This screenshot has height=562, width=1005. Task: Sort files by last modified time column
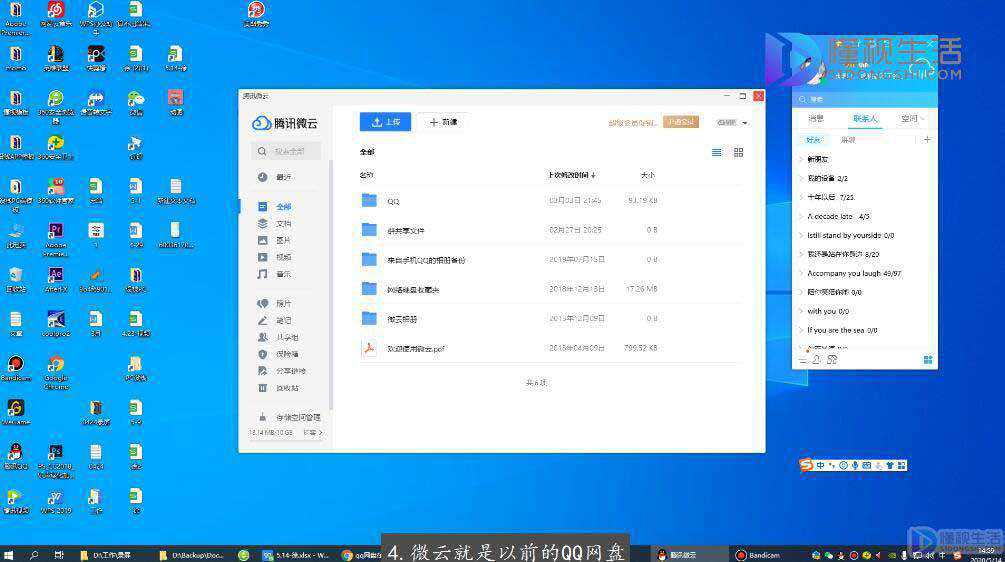[571, 175]
